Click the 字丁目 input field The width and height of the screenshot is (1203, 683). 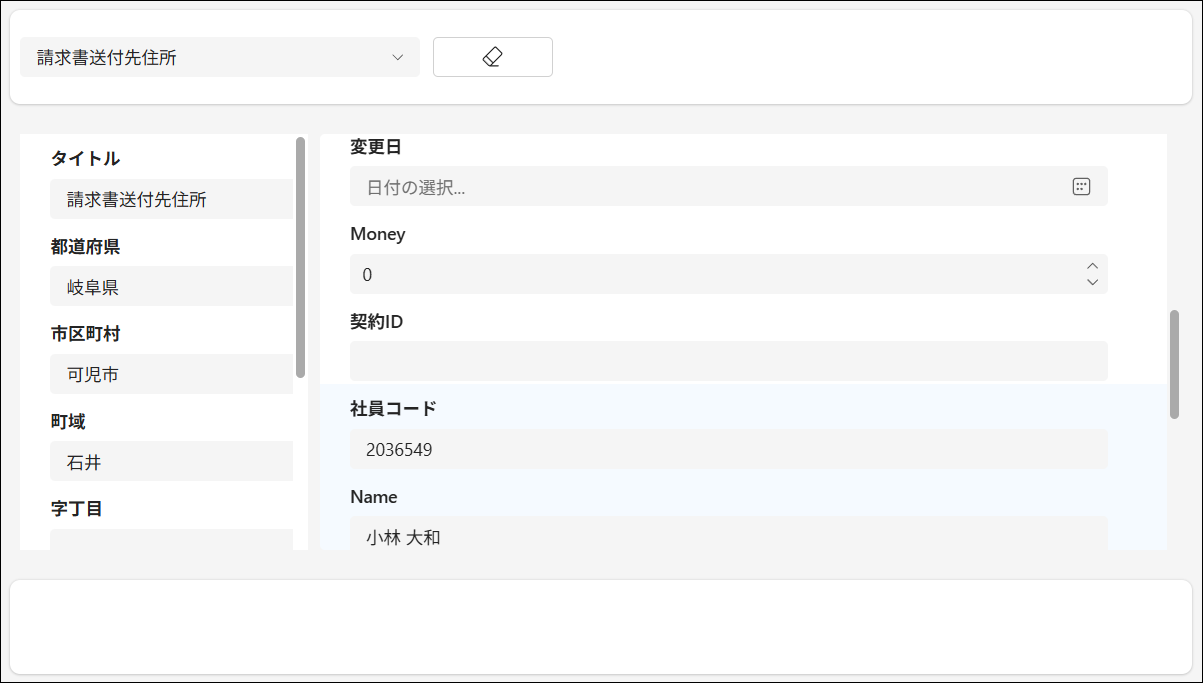point(171,540)
